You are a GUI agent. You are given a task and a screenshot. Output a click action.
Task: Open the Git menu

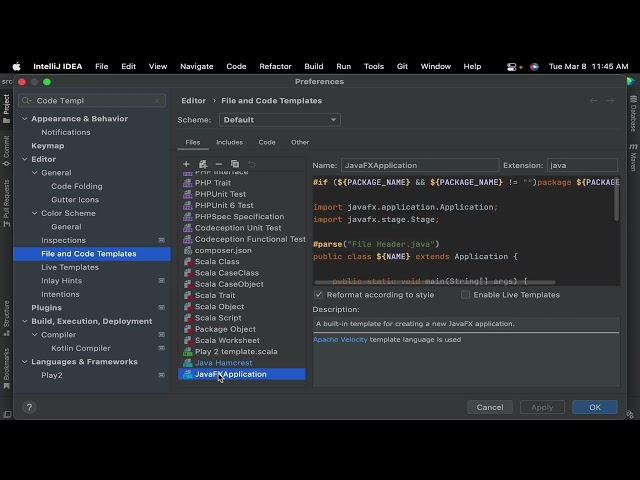click(402, 67)
